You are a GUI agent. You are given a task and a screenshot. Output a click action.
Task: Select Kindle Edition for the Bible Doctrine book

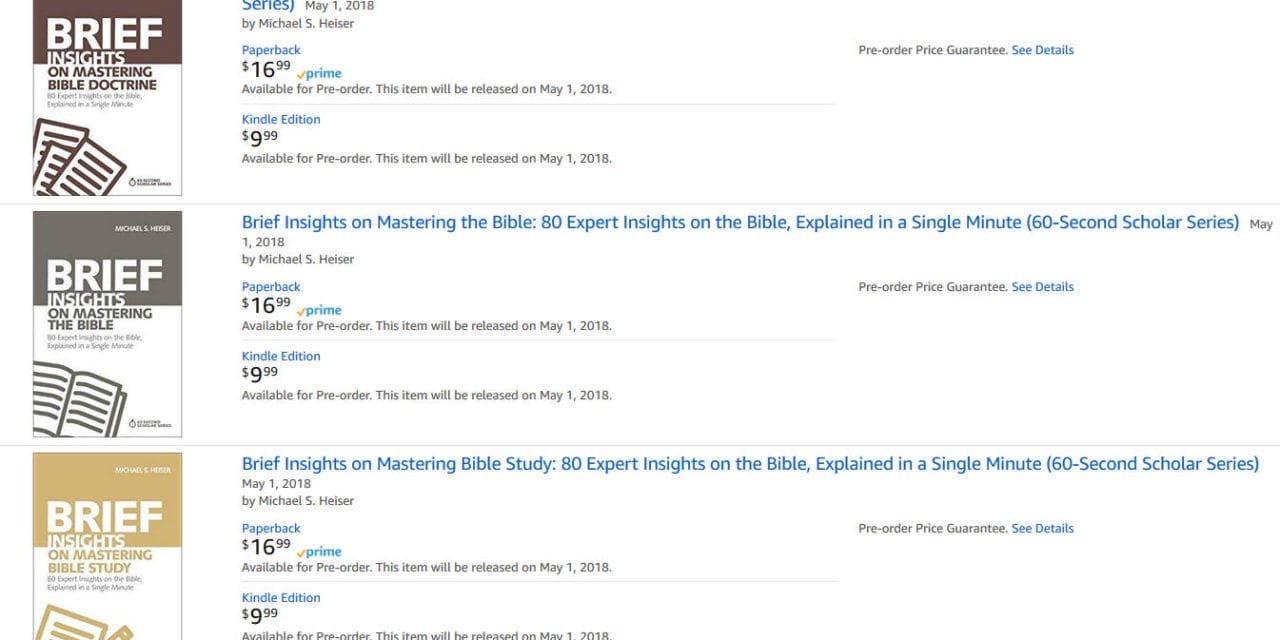tap(281, 119)
